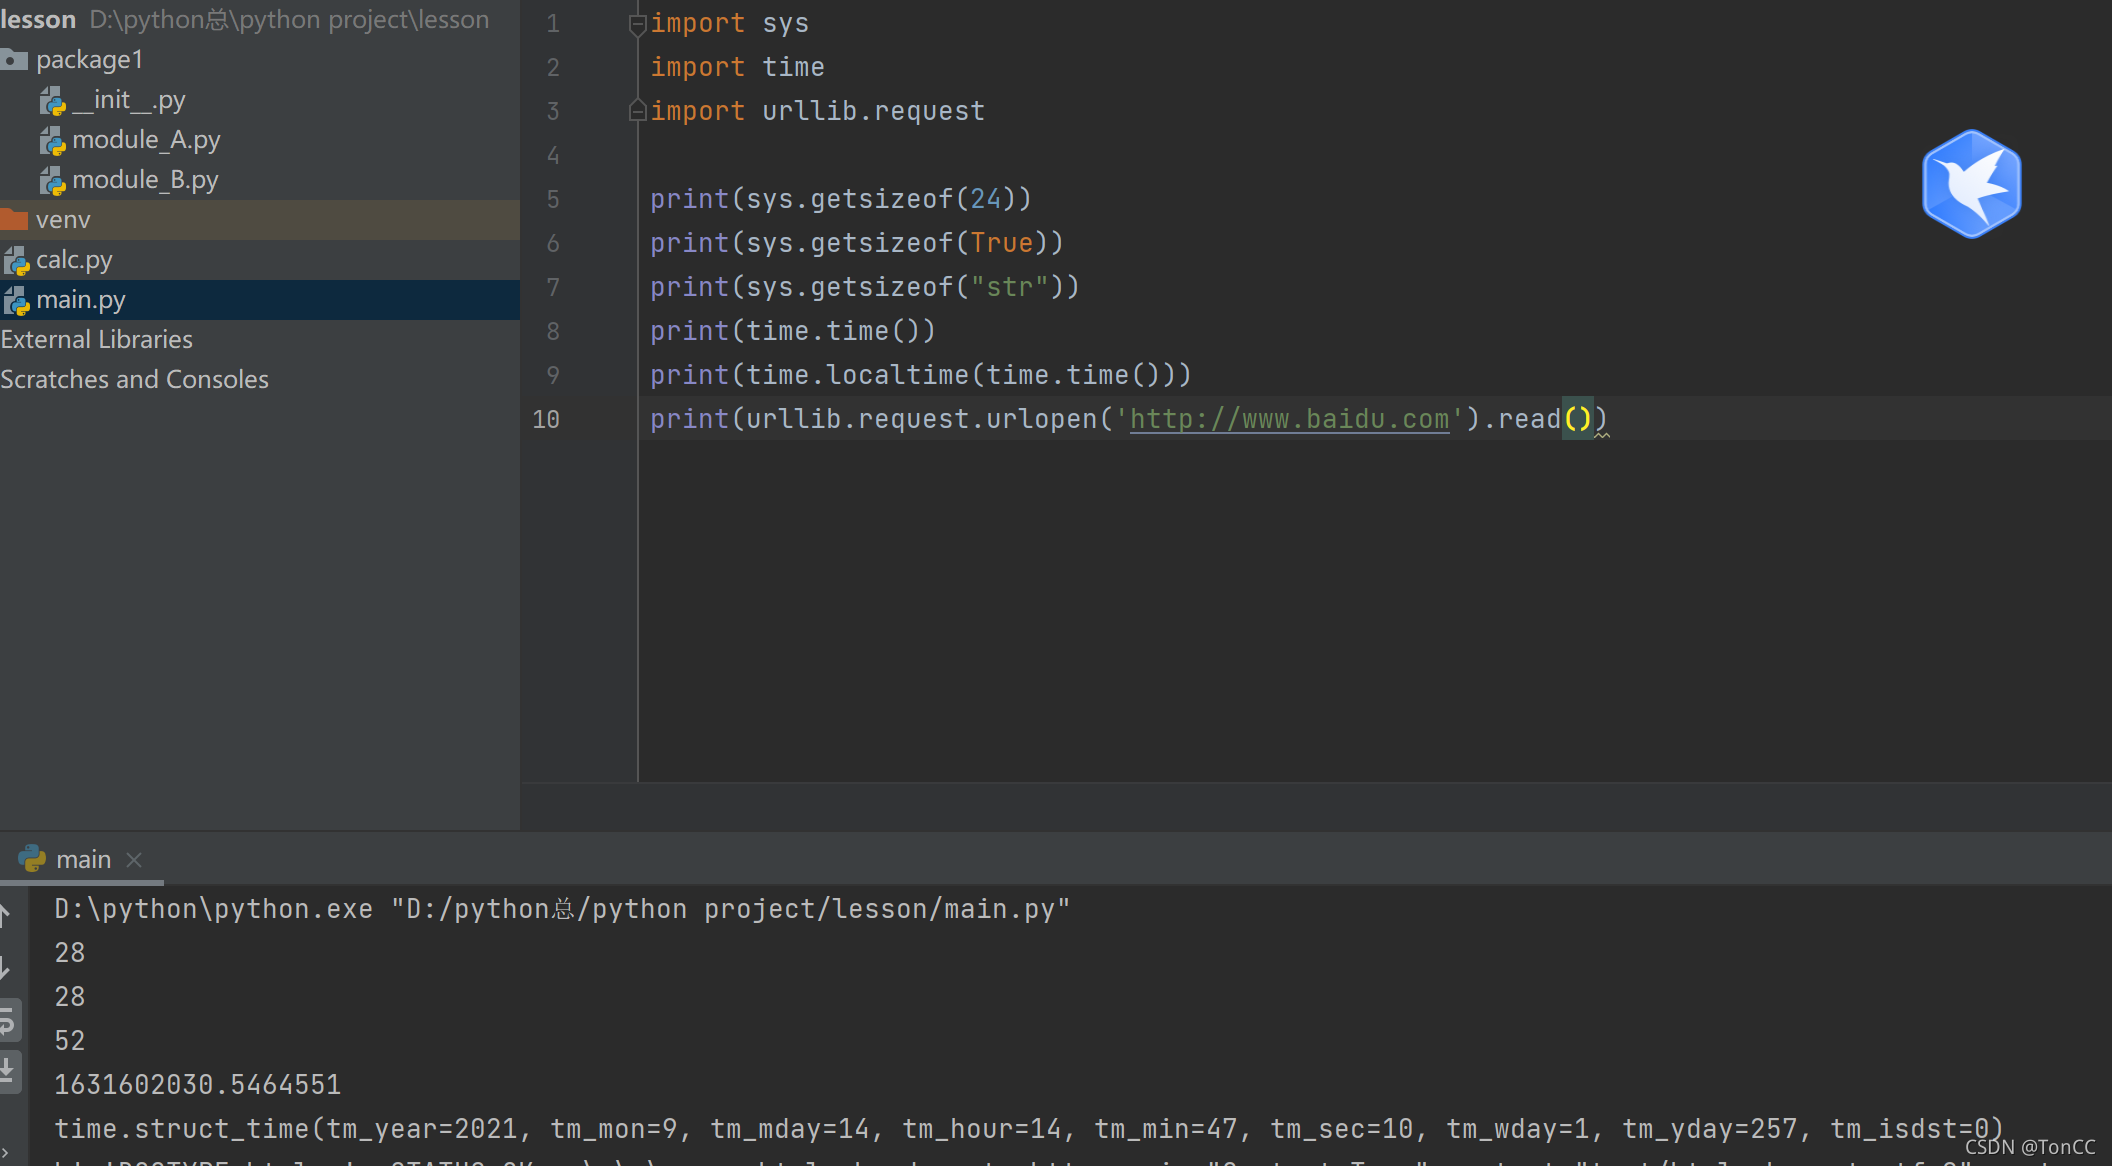Collapse the import block fold marker on line 1
This screenshot has height=1166, width=2112.
click(637, 24)
